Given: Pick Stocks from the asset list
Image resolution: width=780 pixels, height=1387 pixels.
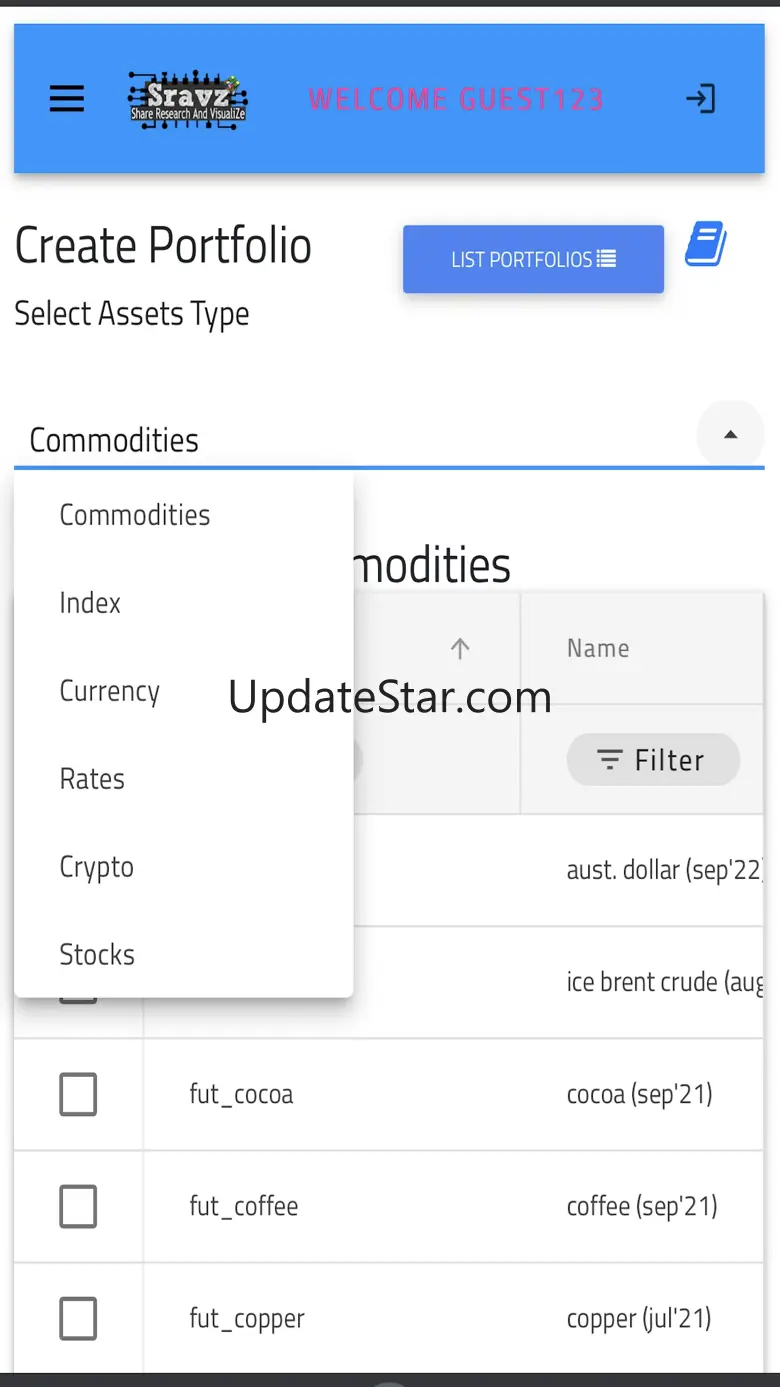Looking at the screenshot, I should pos(97,955).
